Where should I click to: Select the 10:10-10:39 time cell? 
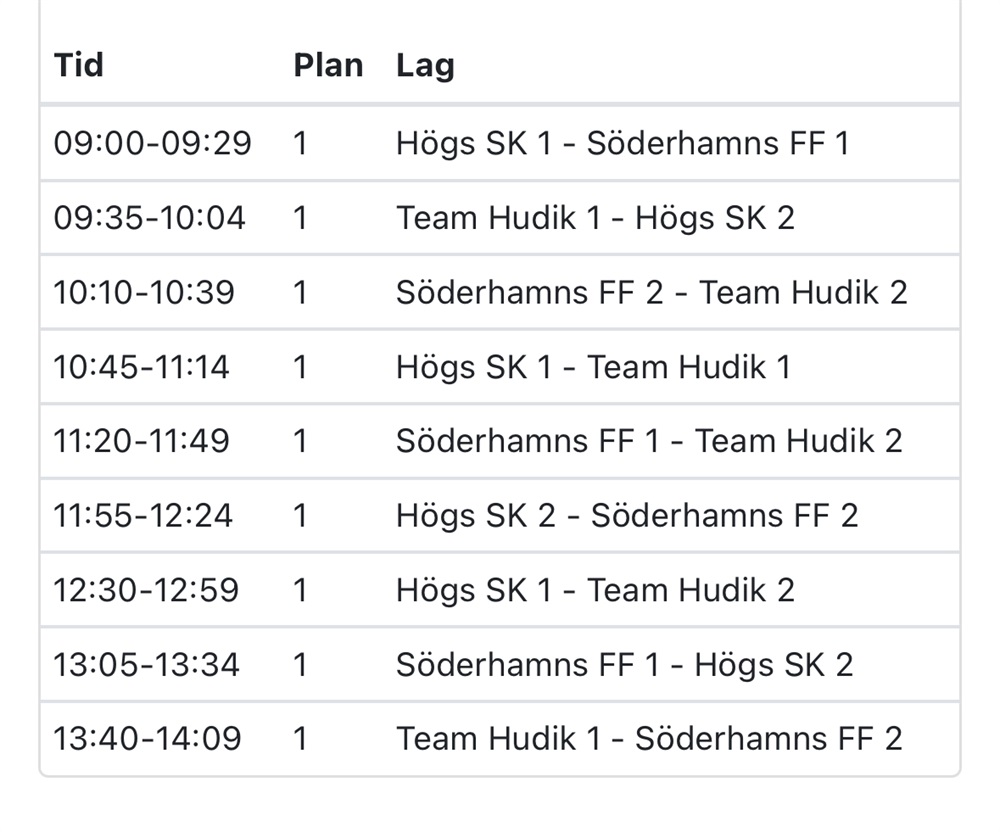(x=144, y=292)
